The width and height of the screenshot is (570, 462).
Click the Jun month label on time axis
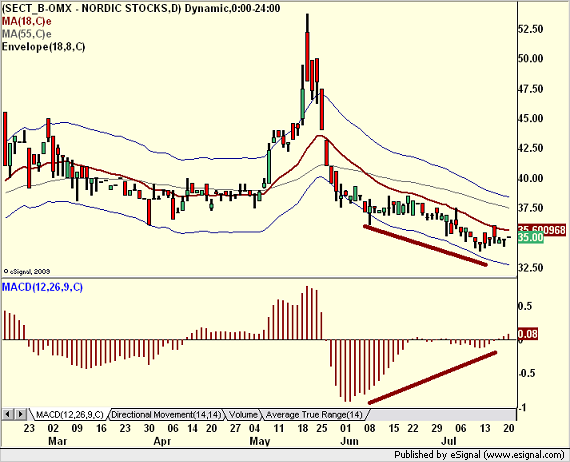coord(349,441)
